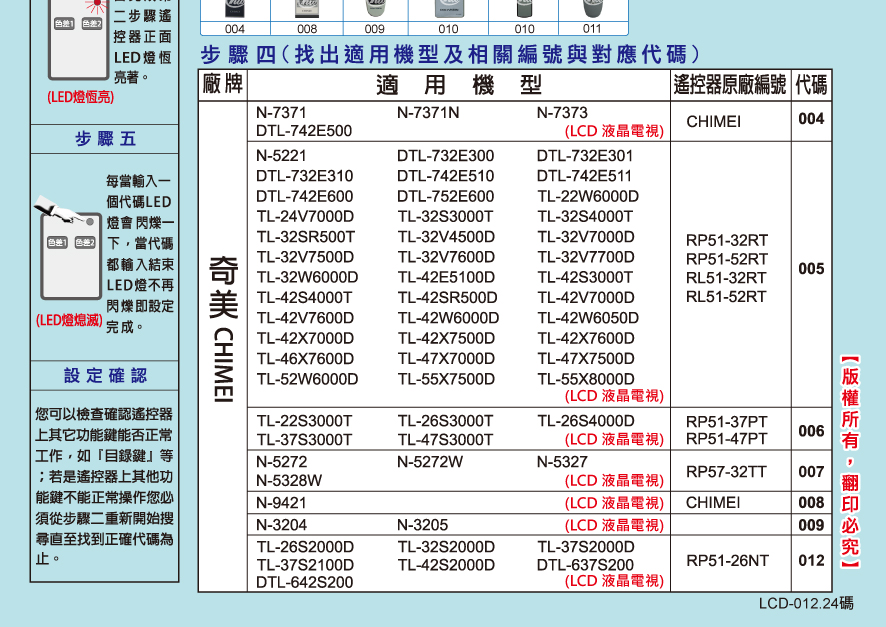Click the 色差2 button on step five remote

coord(85,242)
